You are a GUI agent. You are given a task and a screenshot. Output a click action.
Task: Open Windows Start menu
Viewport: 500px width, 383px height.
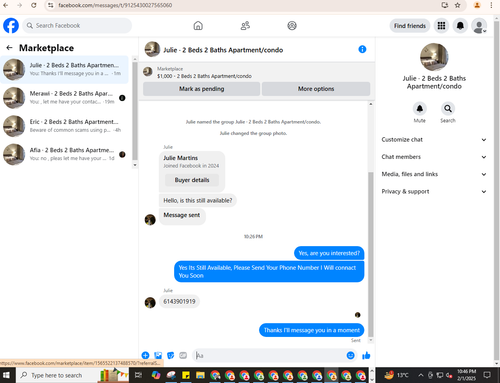click(x=7, y=375)
